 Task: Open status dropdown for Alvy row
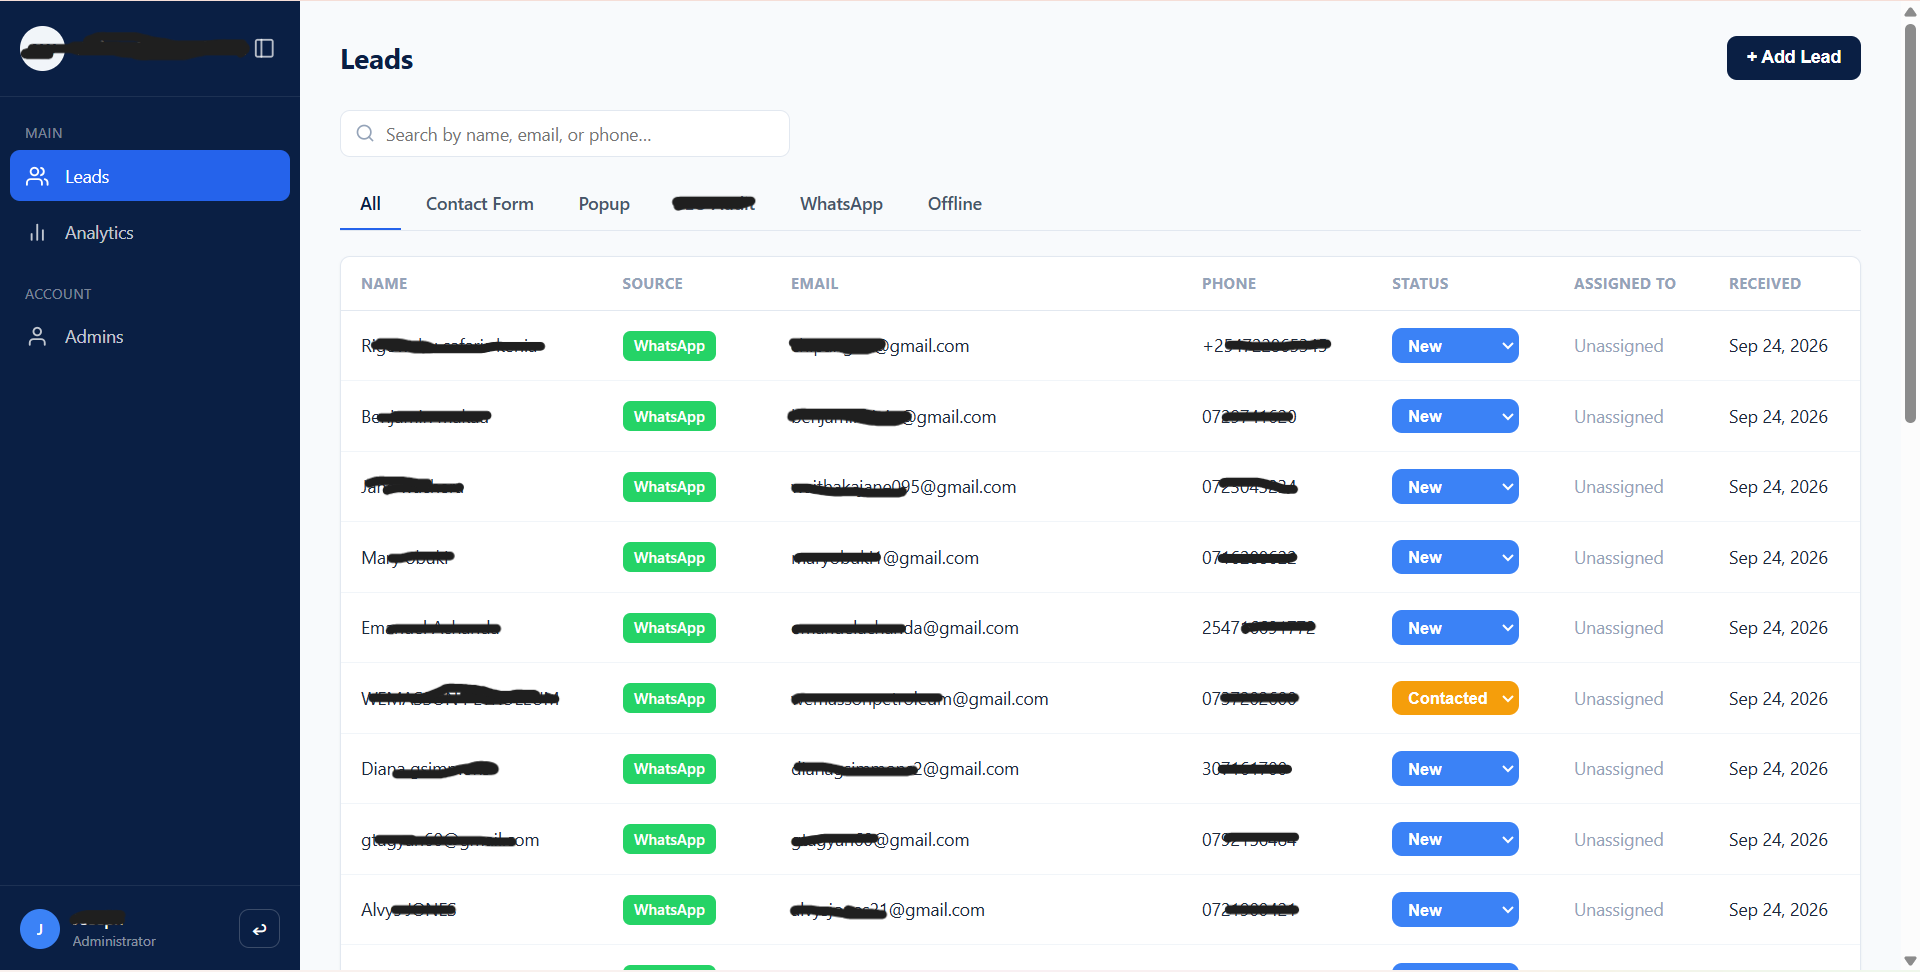[x=1455, y=910]
